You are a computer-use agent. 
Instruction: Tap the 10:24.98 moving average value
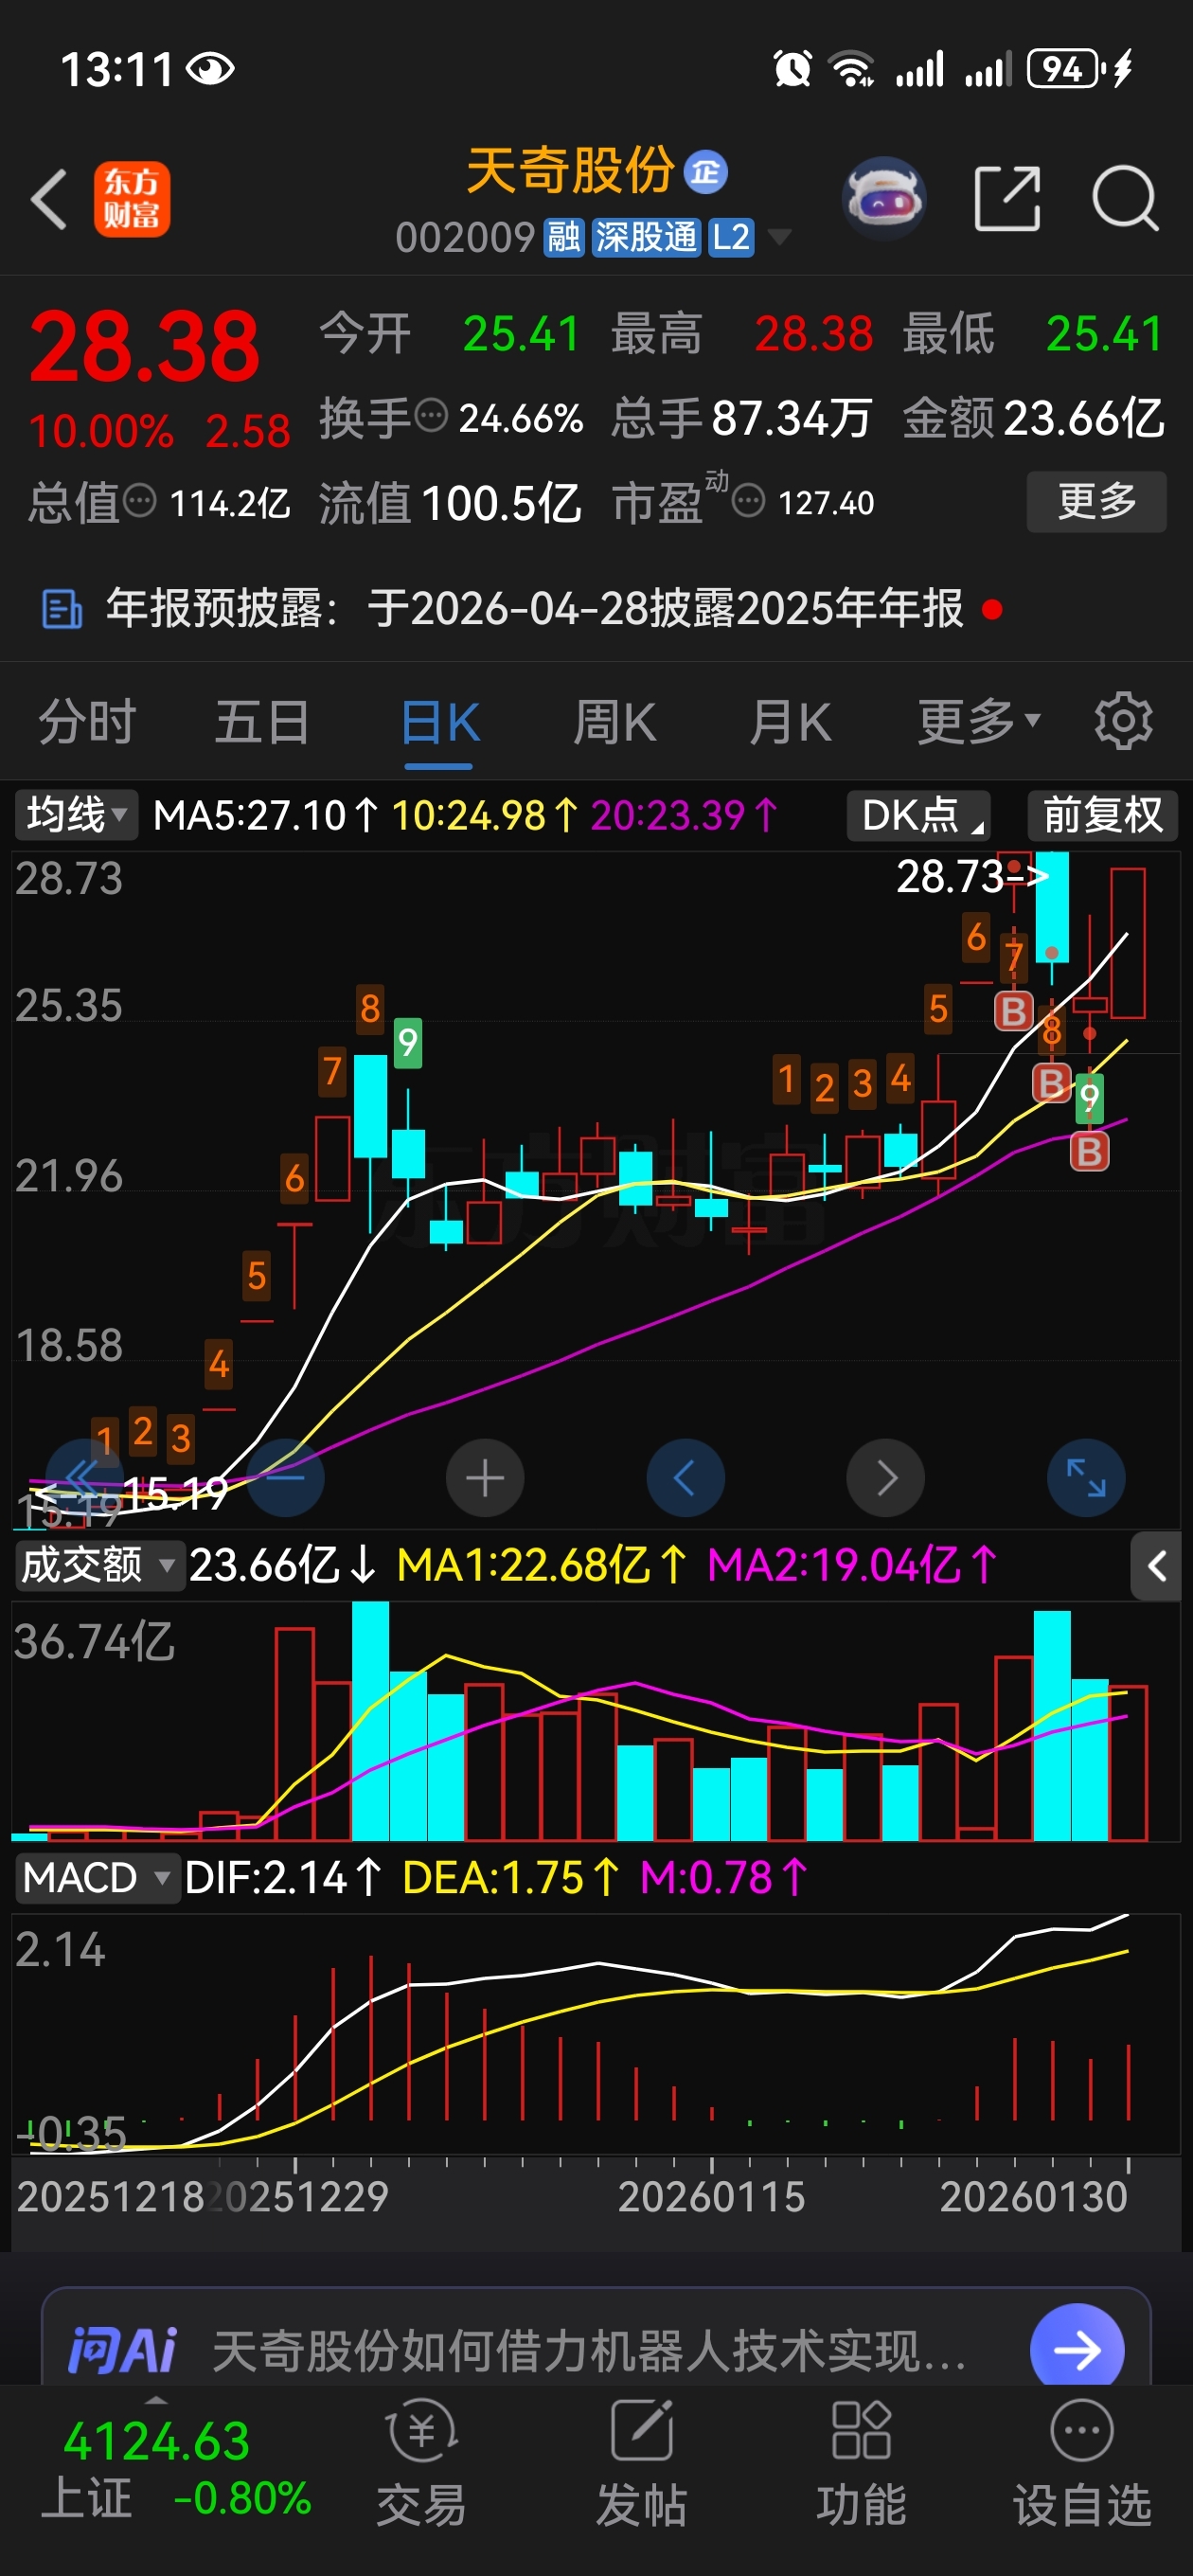[x=485, y=815]
